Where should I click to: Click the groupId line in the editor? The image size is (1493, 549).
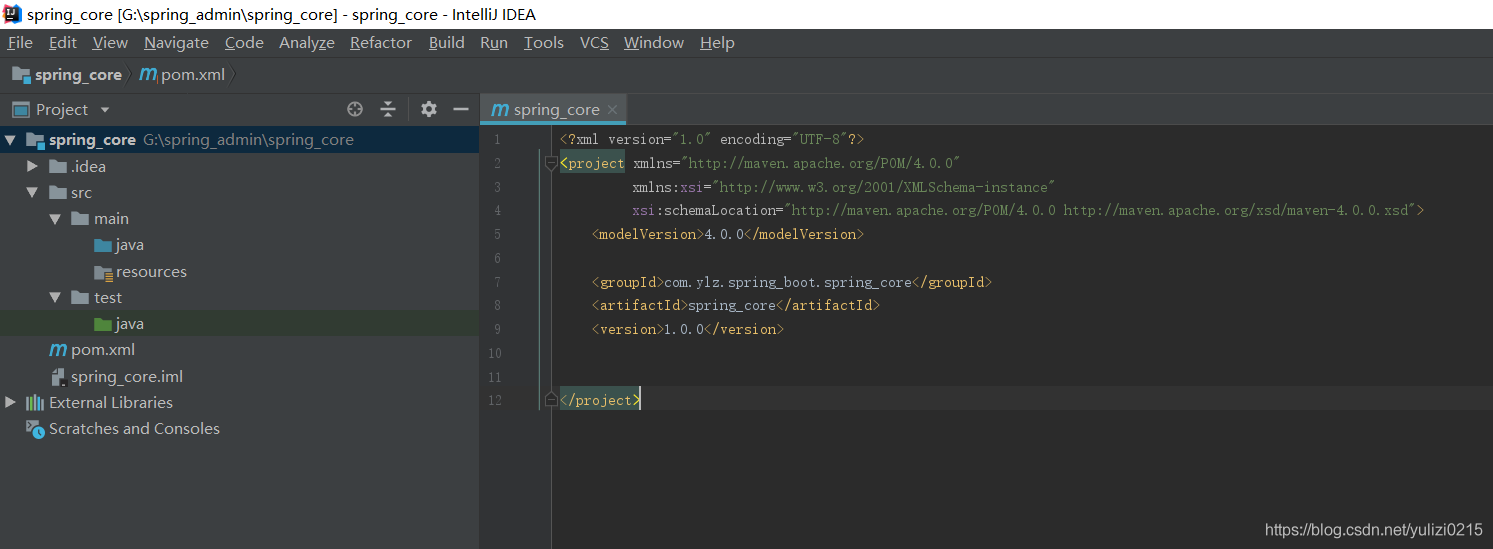[792, 282]
